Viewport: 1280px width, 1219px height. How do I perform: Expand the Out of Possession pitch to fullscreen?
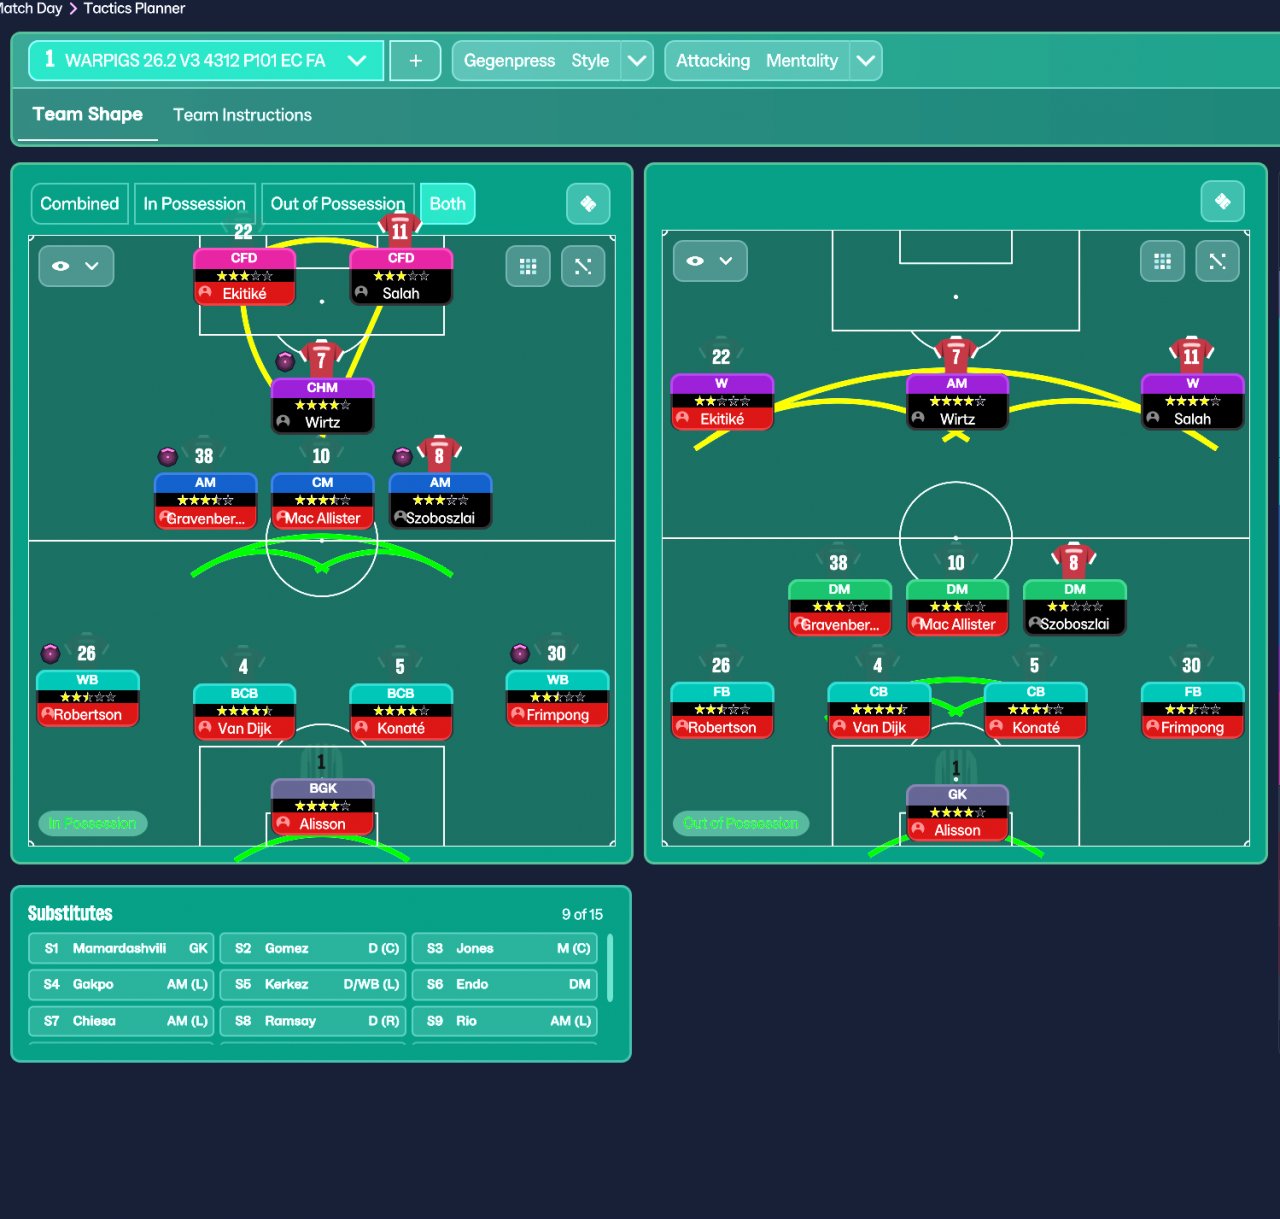pyautogui.click(x=1217, y=261)
